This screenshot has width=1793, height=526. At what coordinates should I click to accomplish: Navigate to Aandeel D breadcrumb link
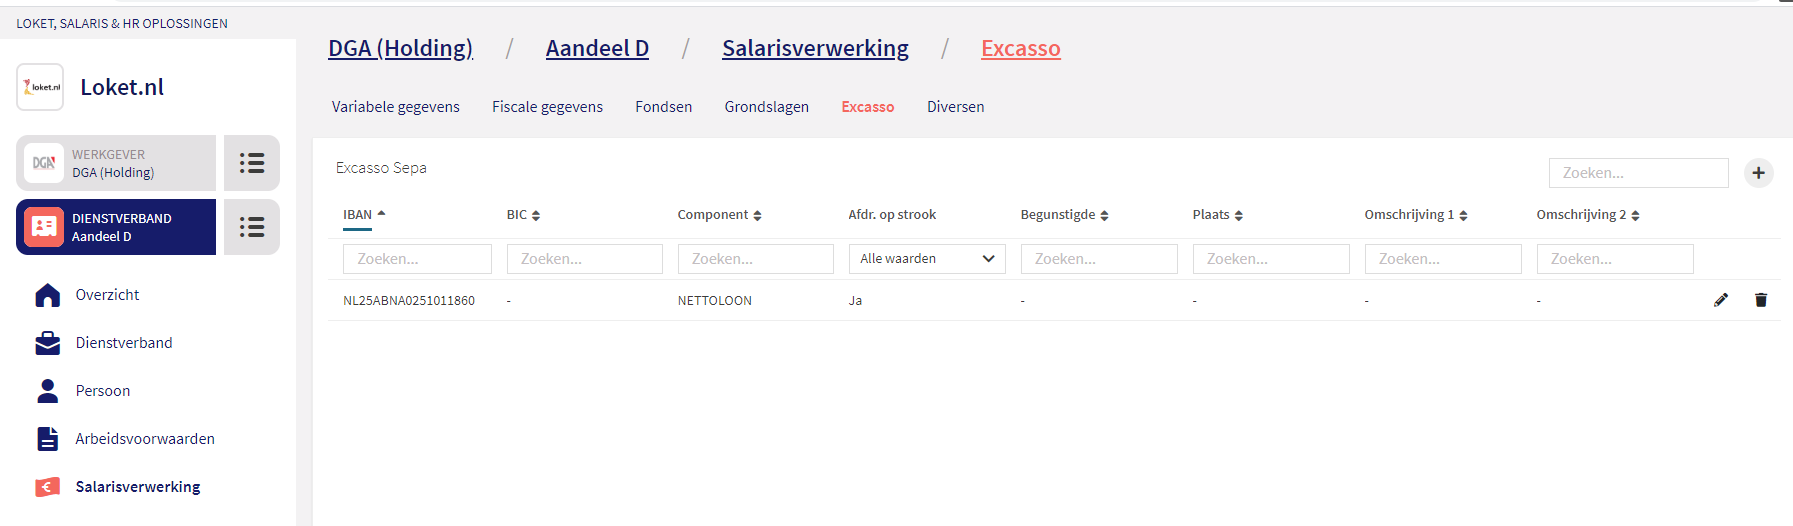pos(597,48)
